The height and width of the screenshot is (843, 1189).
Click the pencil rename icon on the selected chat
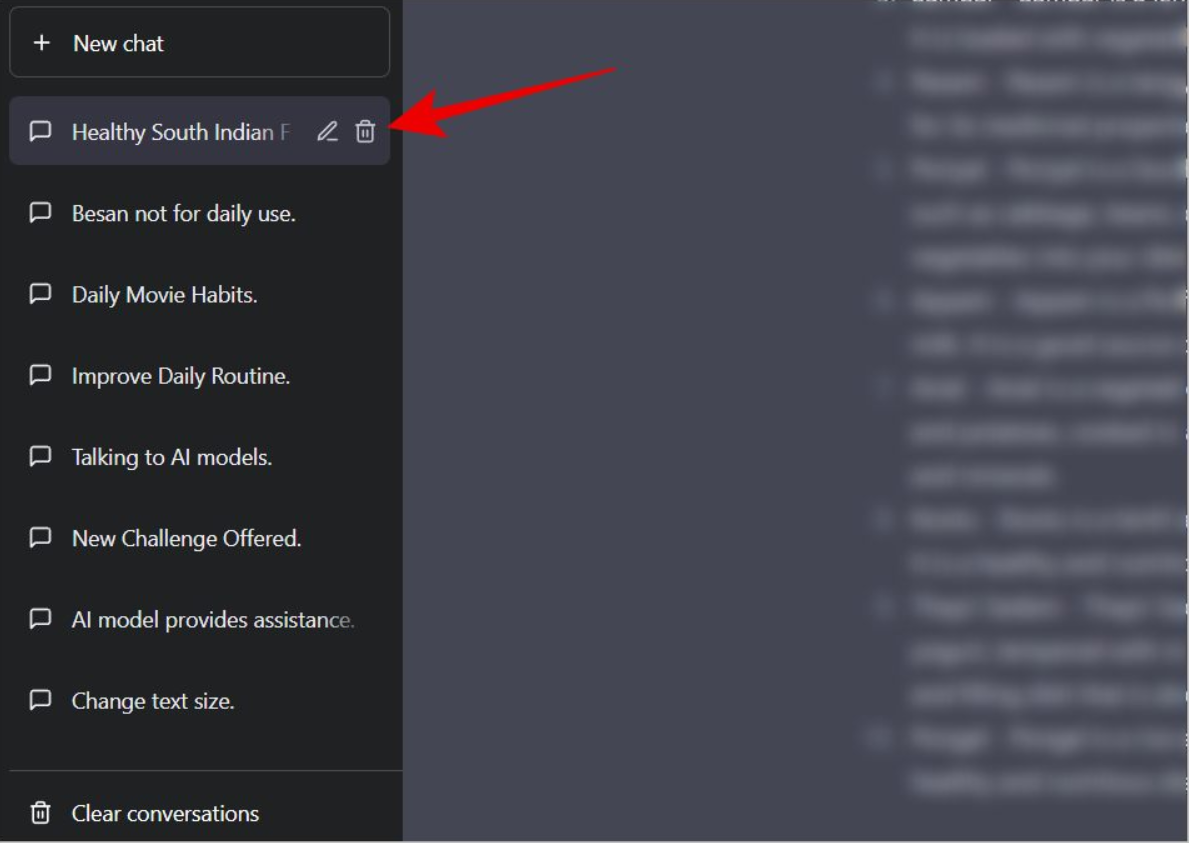coord(327,131)
